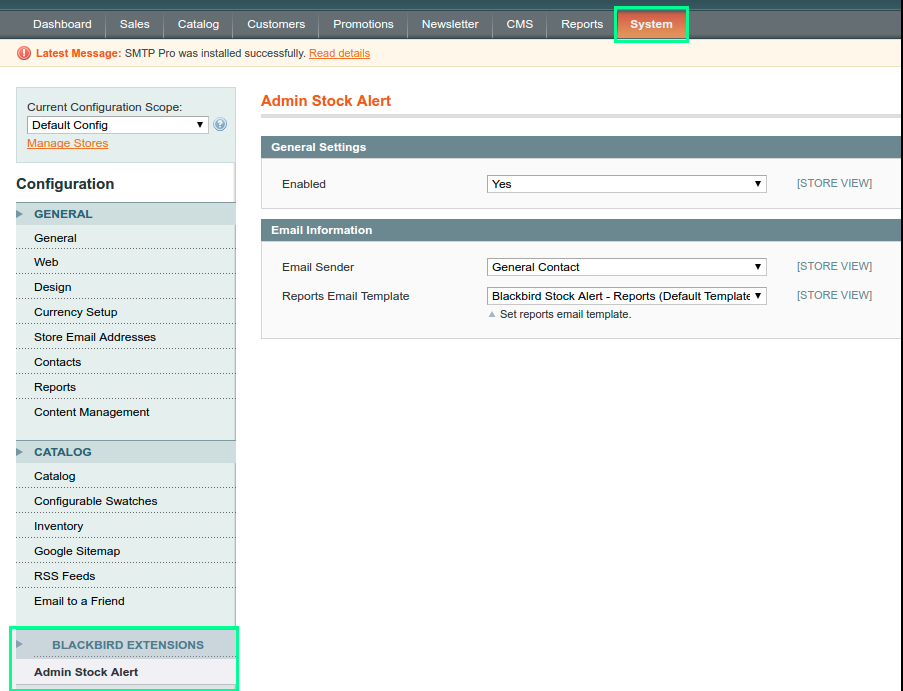
Task: Open the Current Configuration Scope dropdown
Action: point(117,125)
